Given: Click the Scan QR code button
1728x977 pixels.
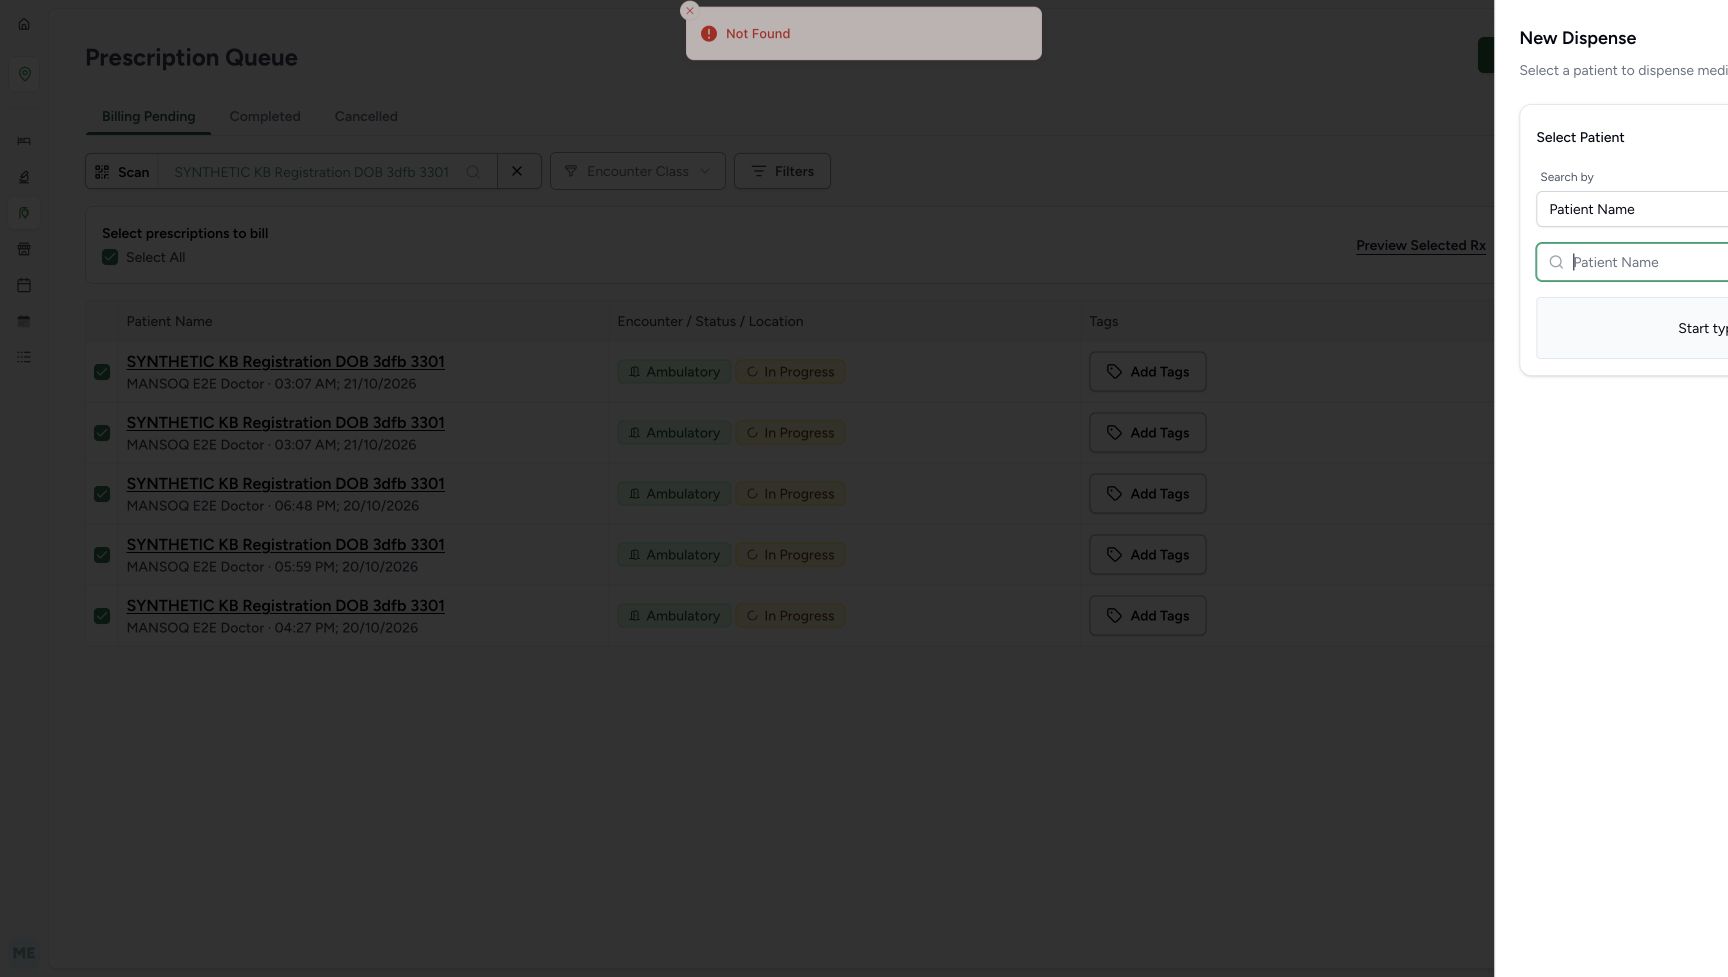Looking at the screenshot, I should pyautogui.click(x=122, y=172).
